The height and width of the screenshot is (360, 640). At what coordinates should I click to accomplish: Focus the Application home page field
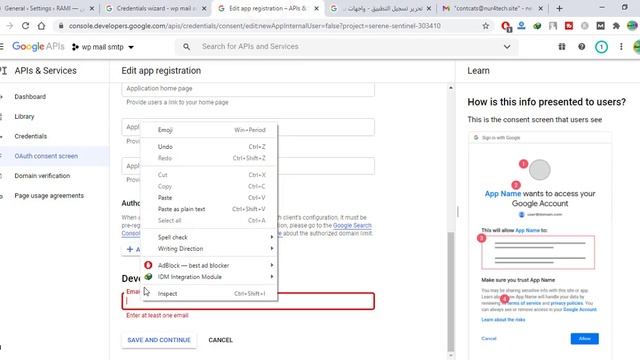click(x=248, y=89)
